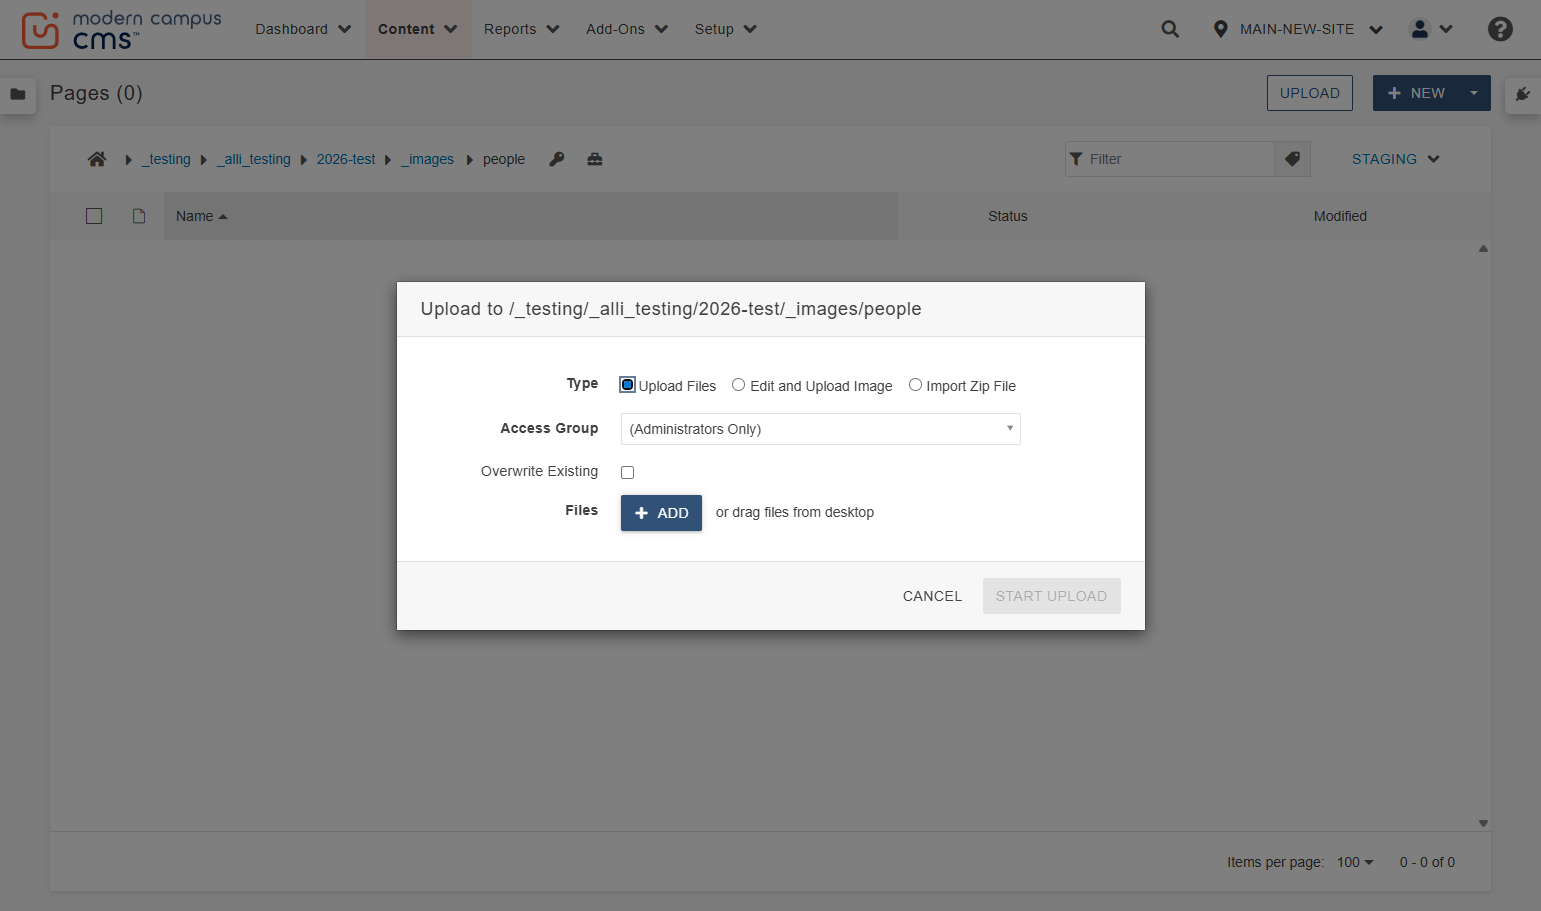1541x911 pixels.
Task: Click the START UPLOAD button
Action: [1051, 596]
